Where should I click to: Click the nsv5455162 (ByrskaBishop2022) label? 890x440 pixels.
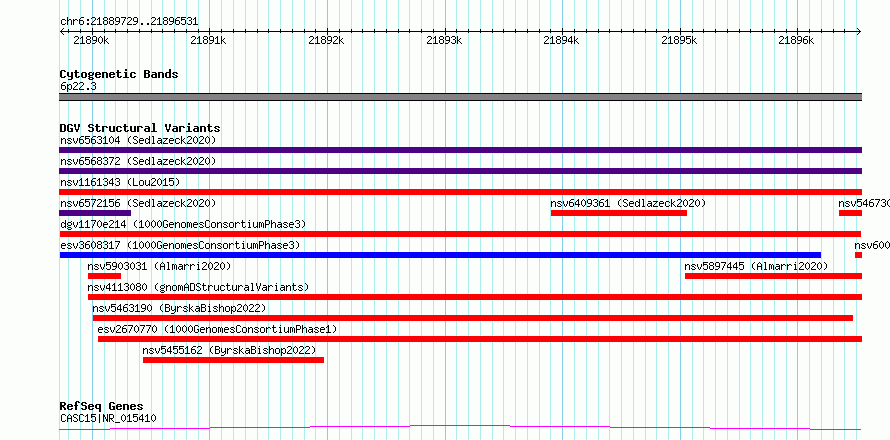229,350
